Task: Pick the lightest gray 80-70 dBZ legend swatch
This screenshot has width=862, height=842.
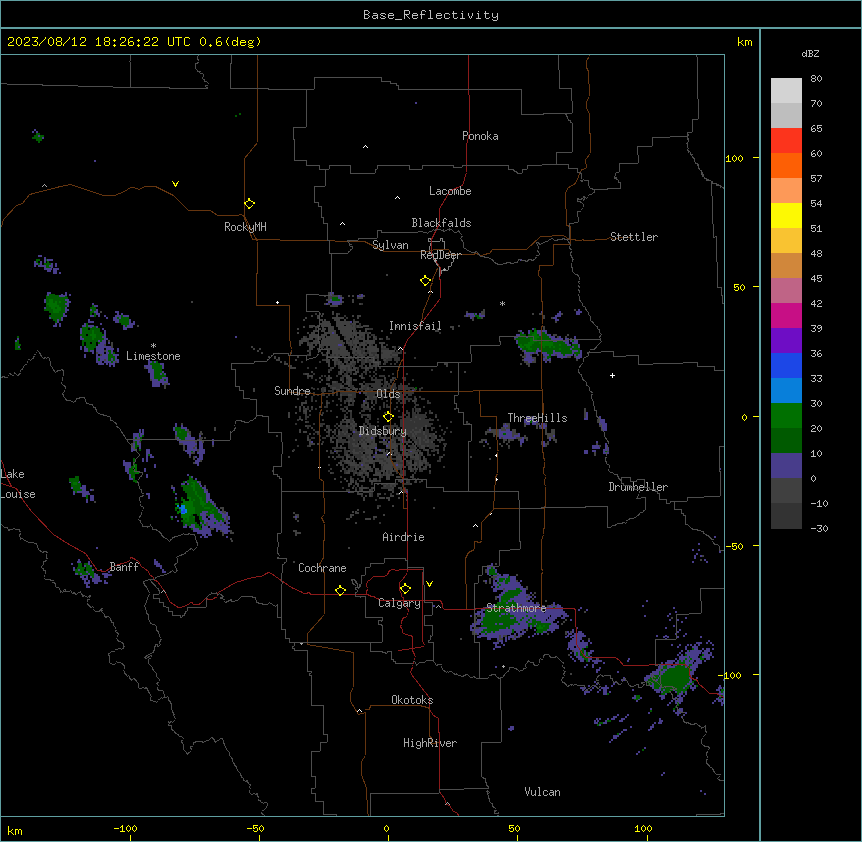Action: pos(786,91)
